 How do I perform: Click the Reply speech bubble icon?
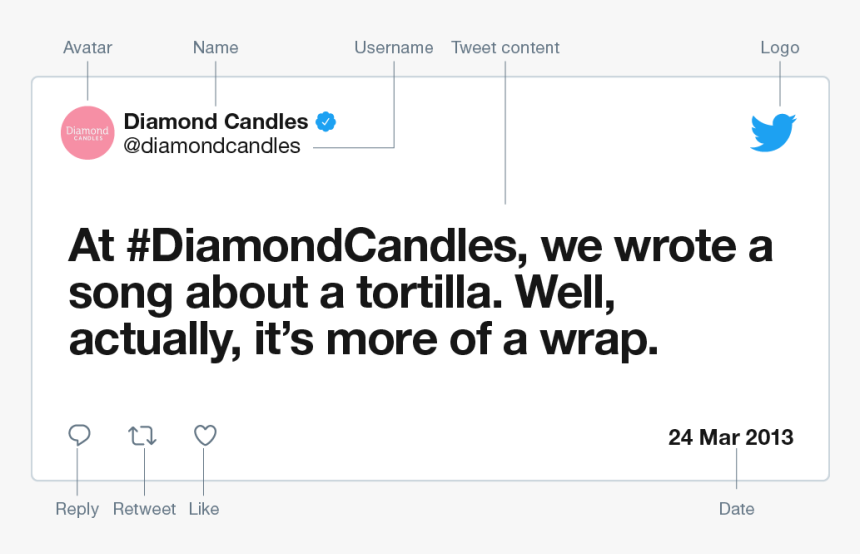pyautogui.click(x=79, y=435)
